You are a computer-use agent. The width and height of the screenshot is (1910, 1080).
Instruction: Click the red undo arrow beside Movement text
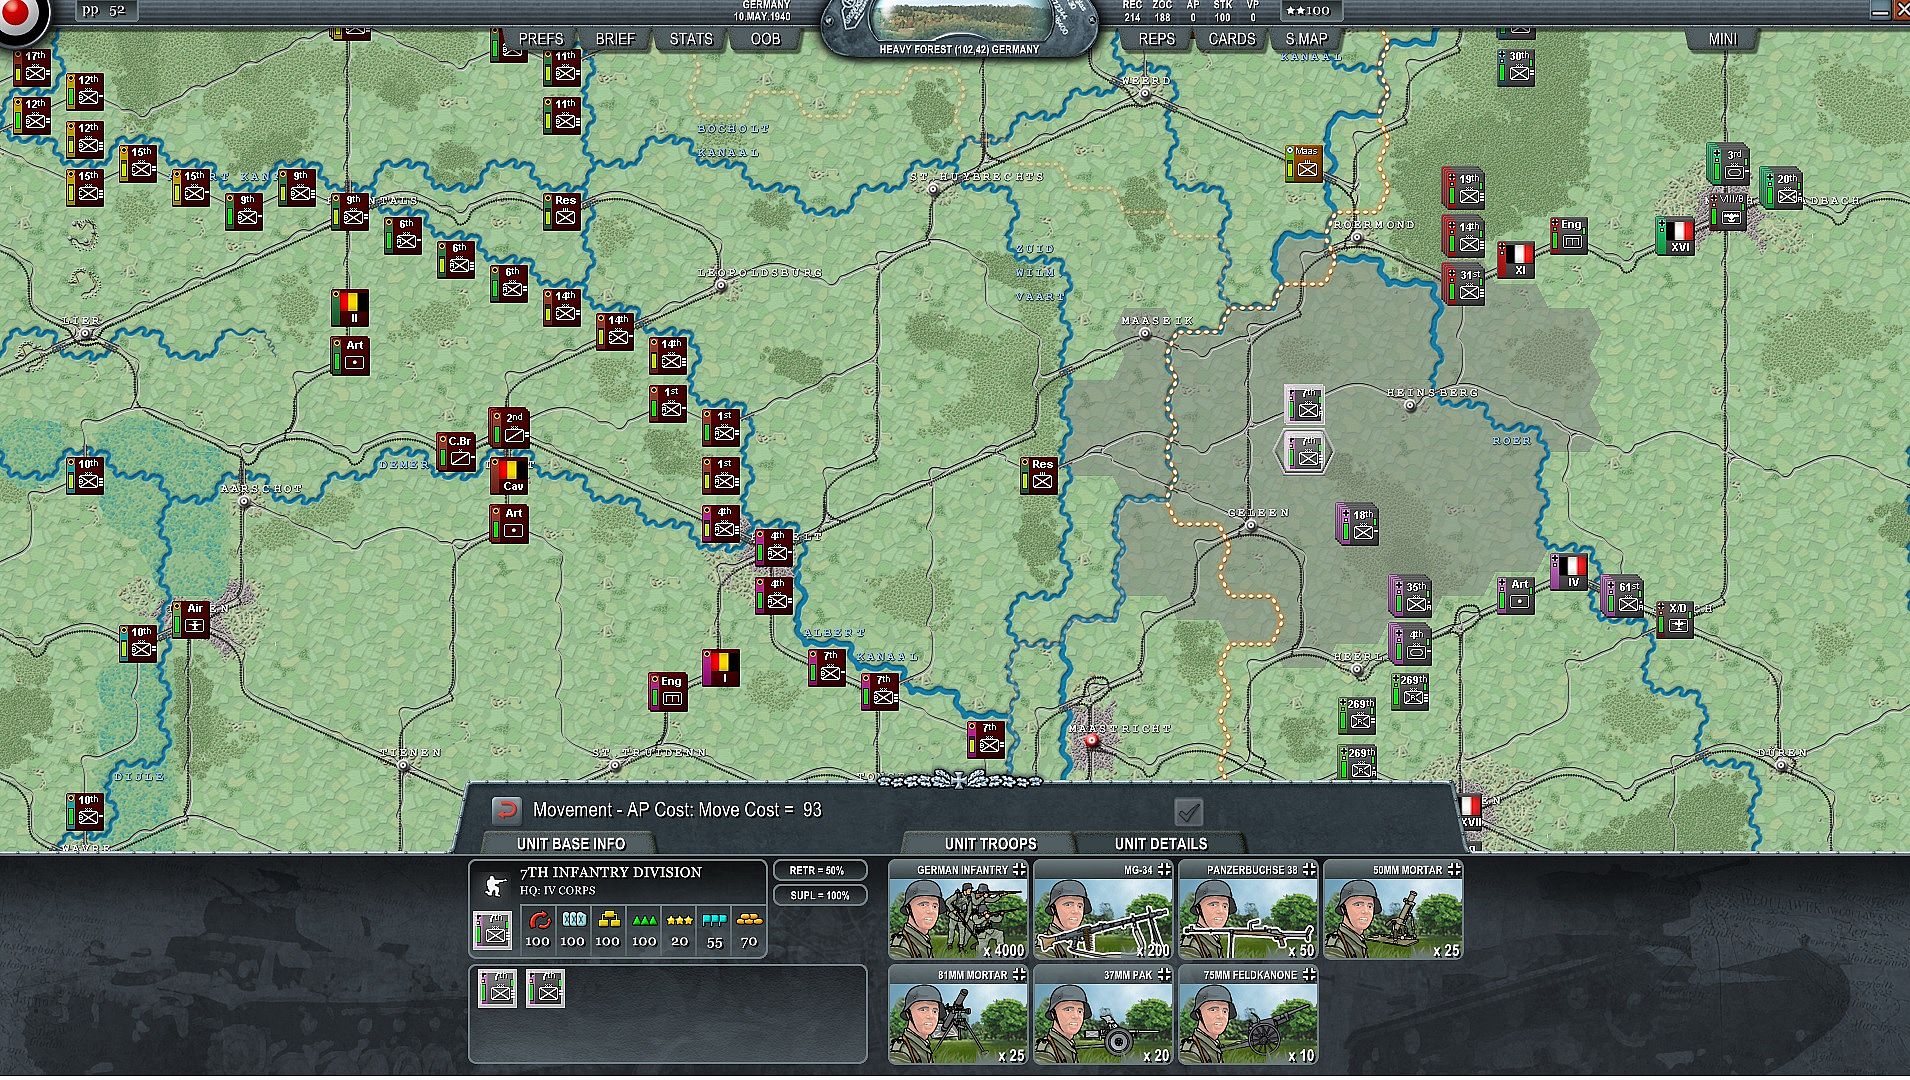(x=507, y=810)
